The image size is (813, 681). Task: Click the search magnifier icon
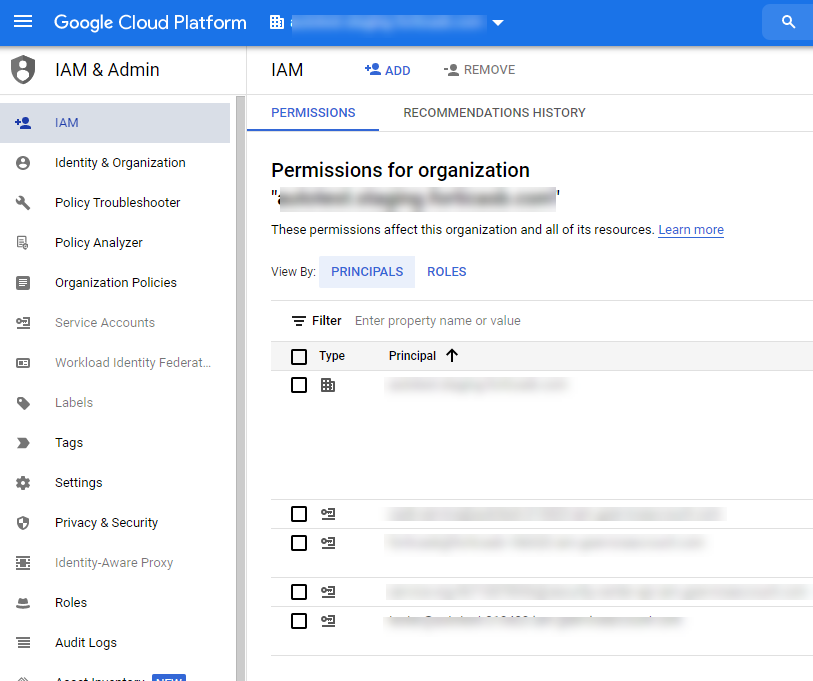pyautogui.click(x=788, y=22)
